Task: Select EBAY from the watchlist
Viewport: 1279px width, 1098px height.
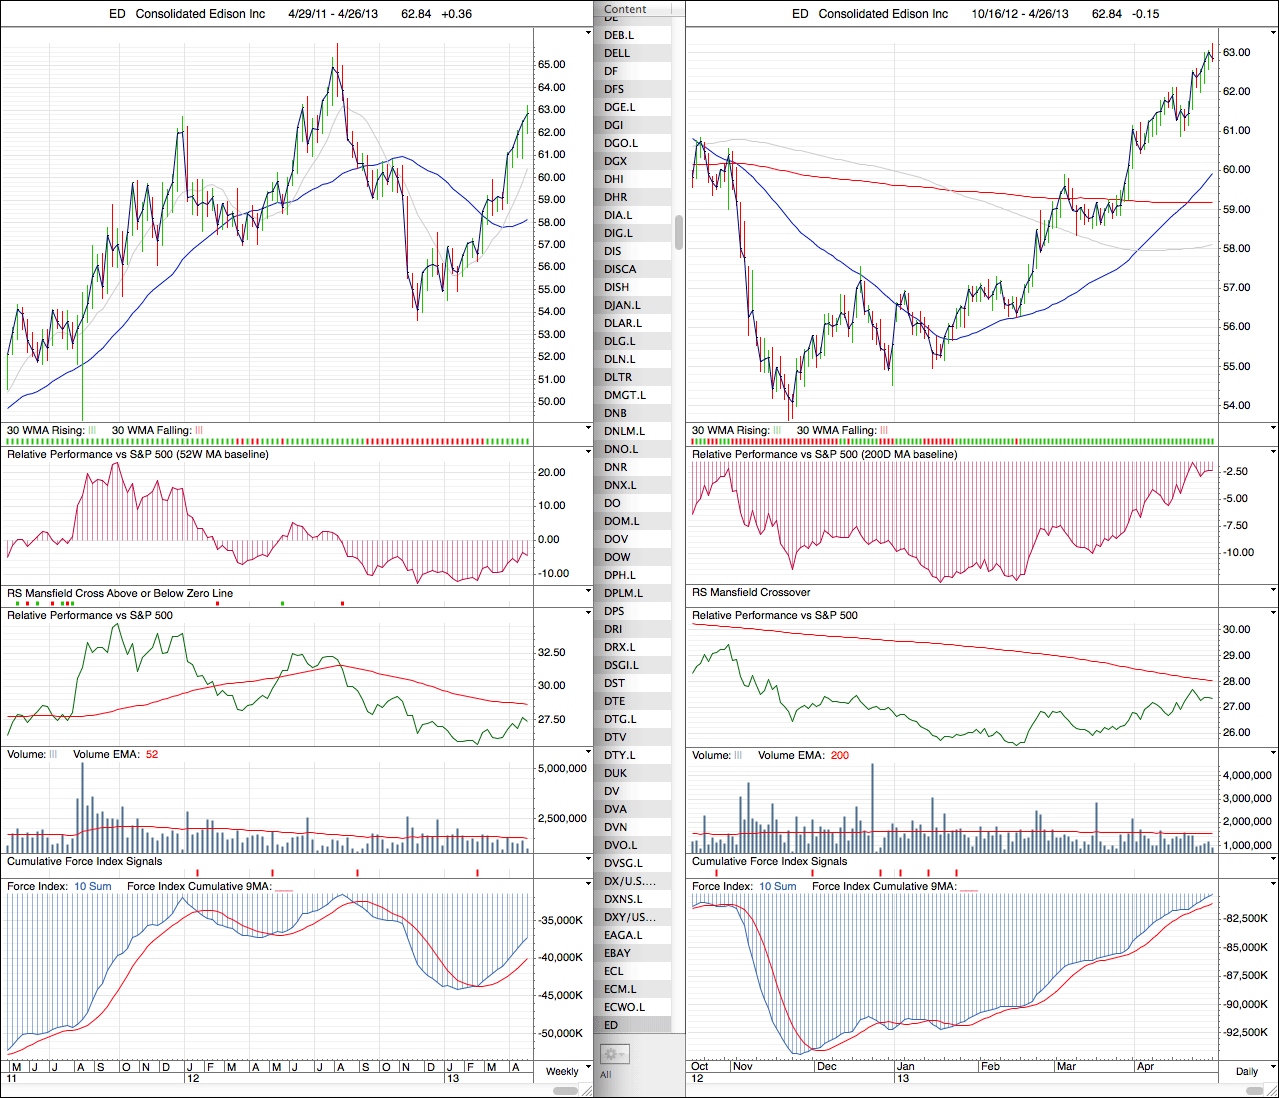Action: (617, 953)
